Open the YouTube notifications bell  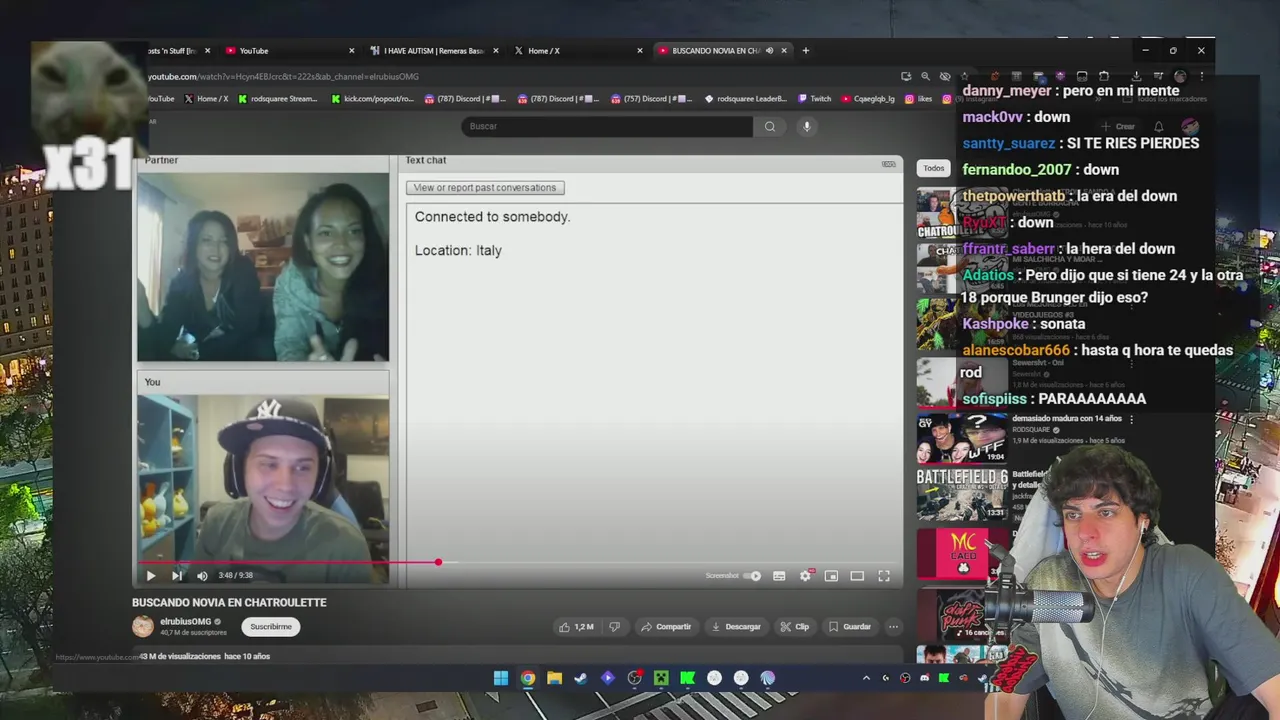point(1158,127)
